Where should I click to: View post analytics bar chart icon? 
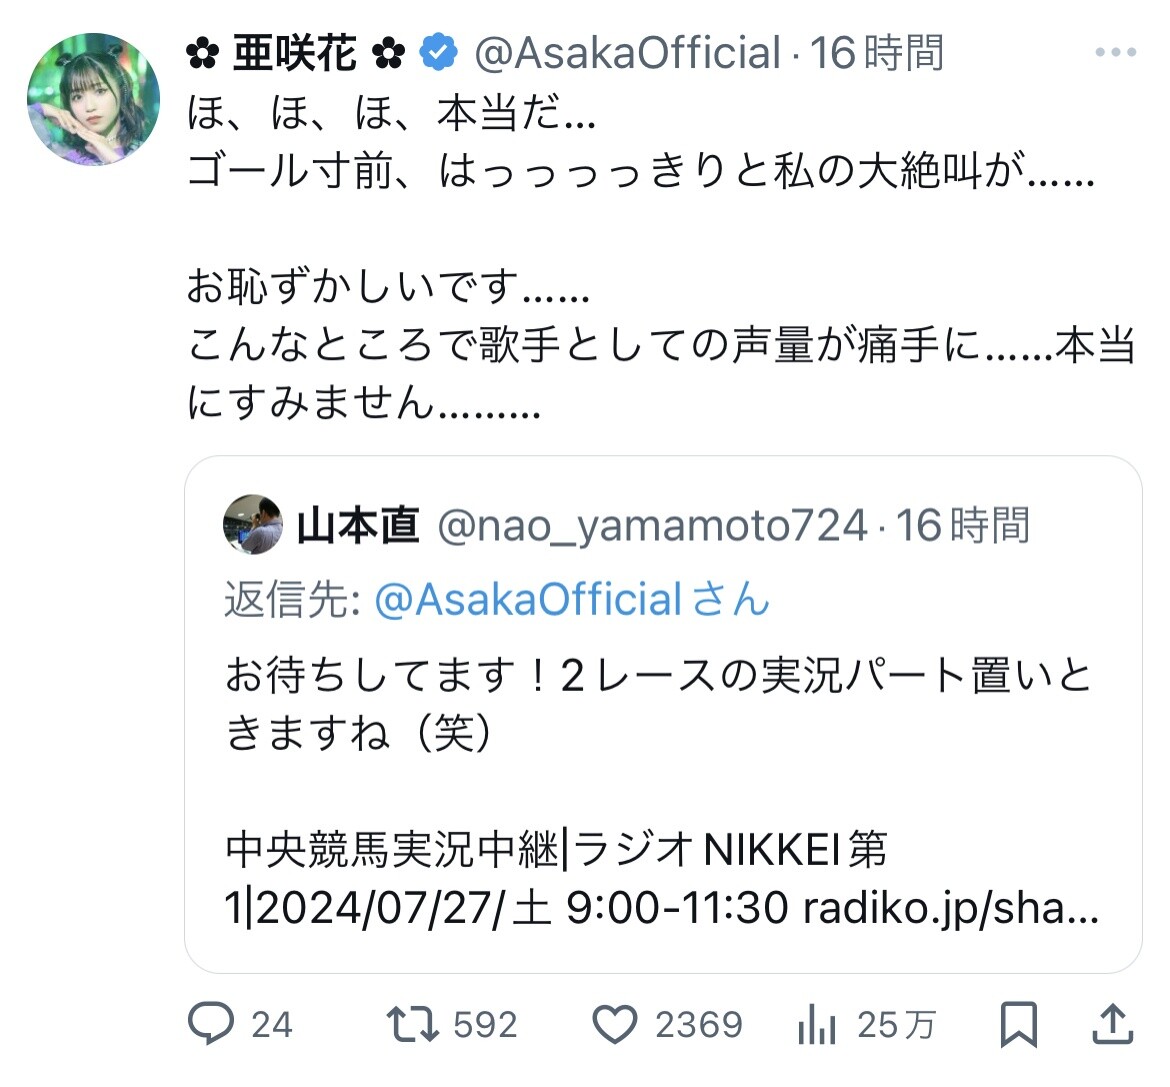click(x=817, y=1024)
